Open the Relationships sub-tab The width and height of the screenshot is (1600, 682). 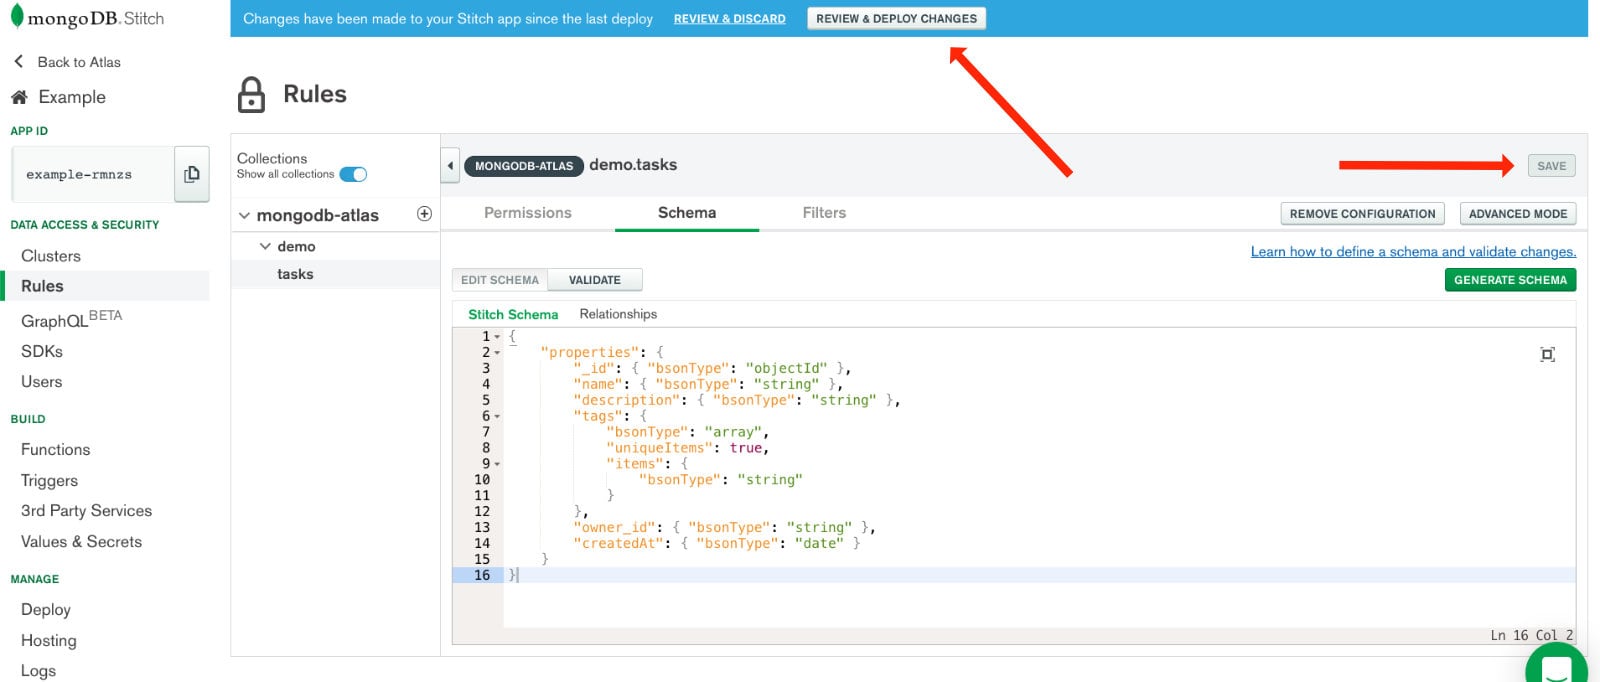(x=618, y=314)
